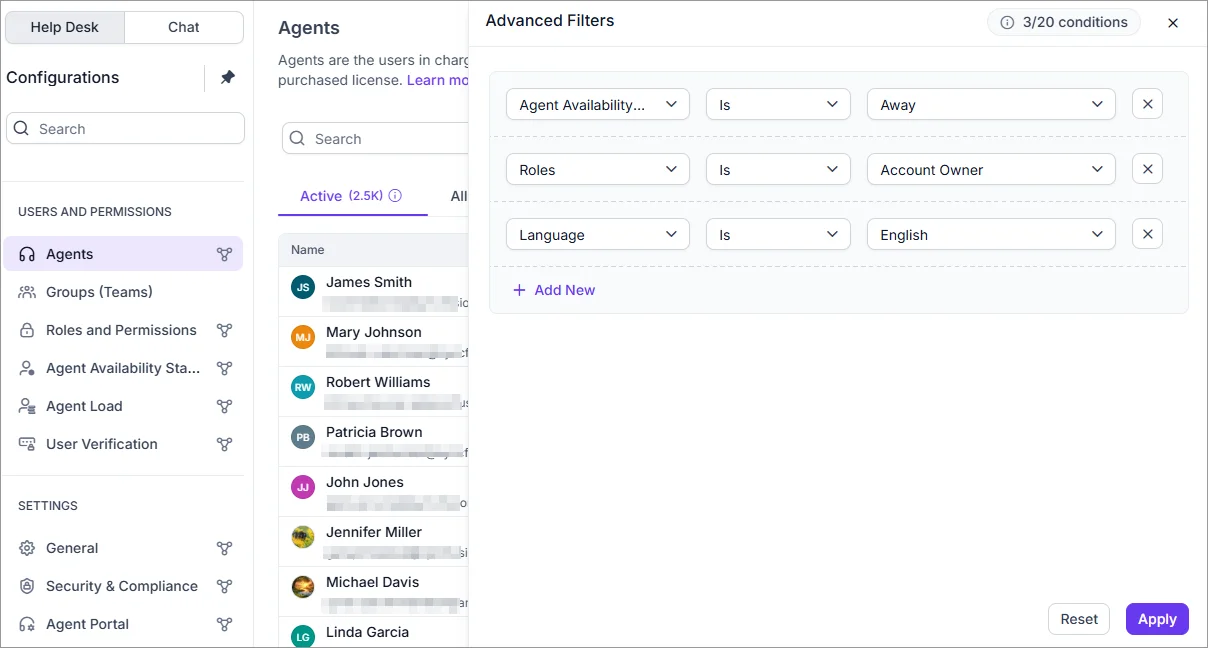
Task: Open the Account Owner value dropdown
Action: (990, 169)
